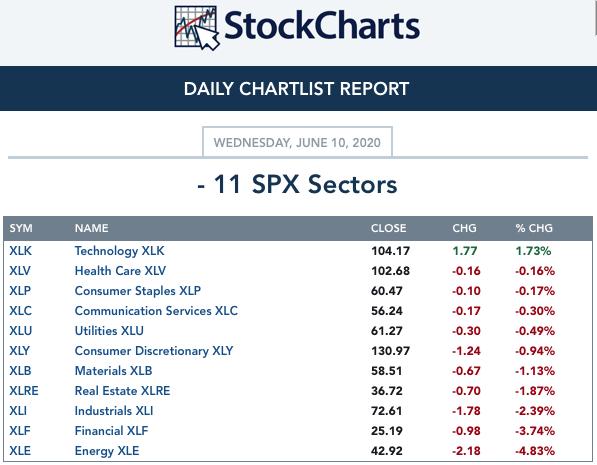Open Communication Services XLC link
Viewport: 597px width, 465px height.
[x=156, y=311]
